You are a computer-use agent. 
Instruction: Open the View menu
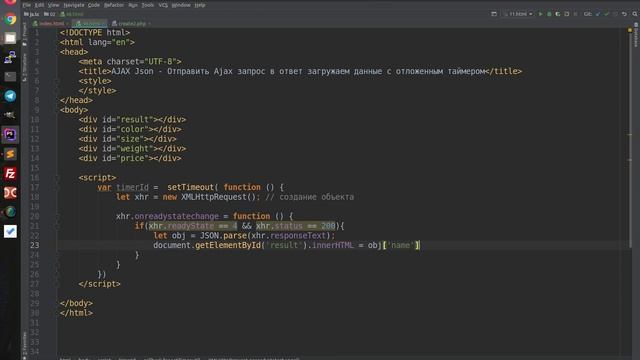click(53, 5)
